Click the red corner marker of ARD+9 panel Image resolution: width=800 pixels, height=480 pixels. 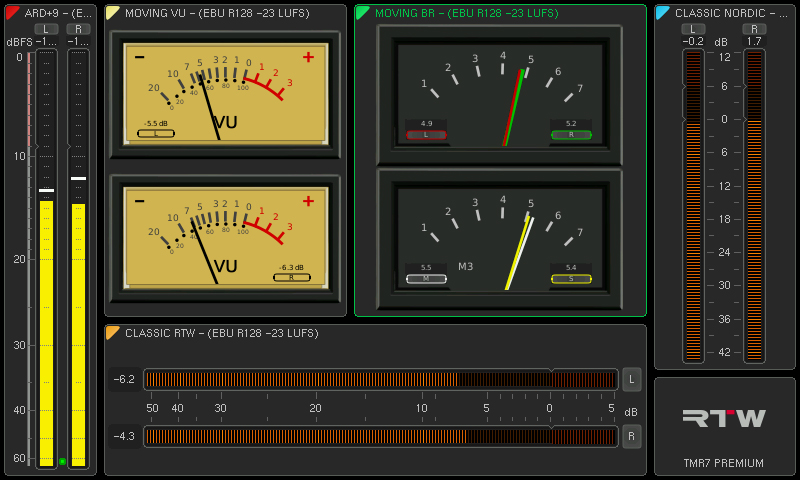coord(12,13)
